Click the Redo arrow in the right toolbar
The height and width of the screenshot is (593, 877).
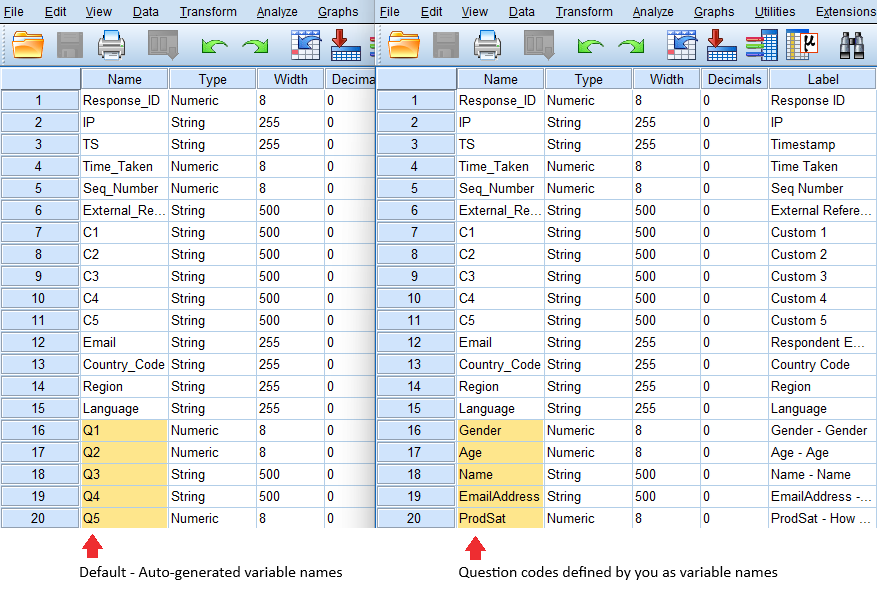630,46
